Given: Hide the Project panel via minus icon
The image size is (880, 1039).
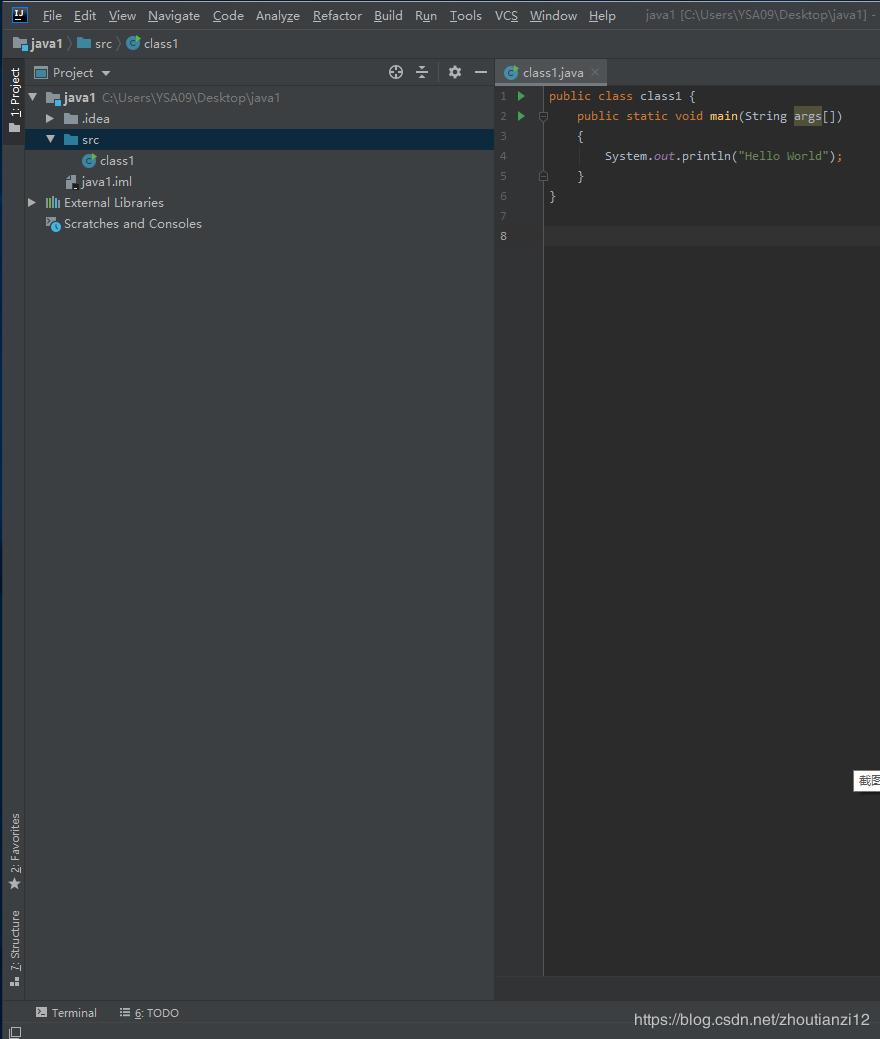Looking at the screenshot, I should click(x=481, y=72).
